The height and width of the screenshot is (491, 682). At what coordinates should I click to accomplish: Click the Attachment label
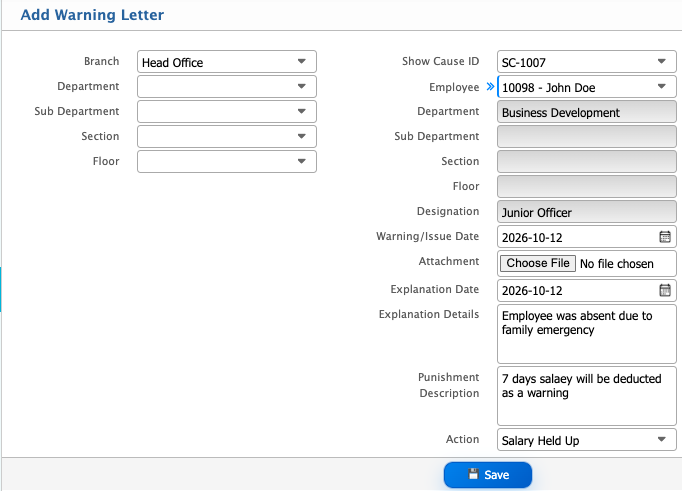448,261
